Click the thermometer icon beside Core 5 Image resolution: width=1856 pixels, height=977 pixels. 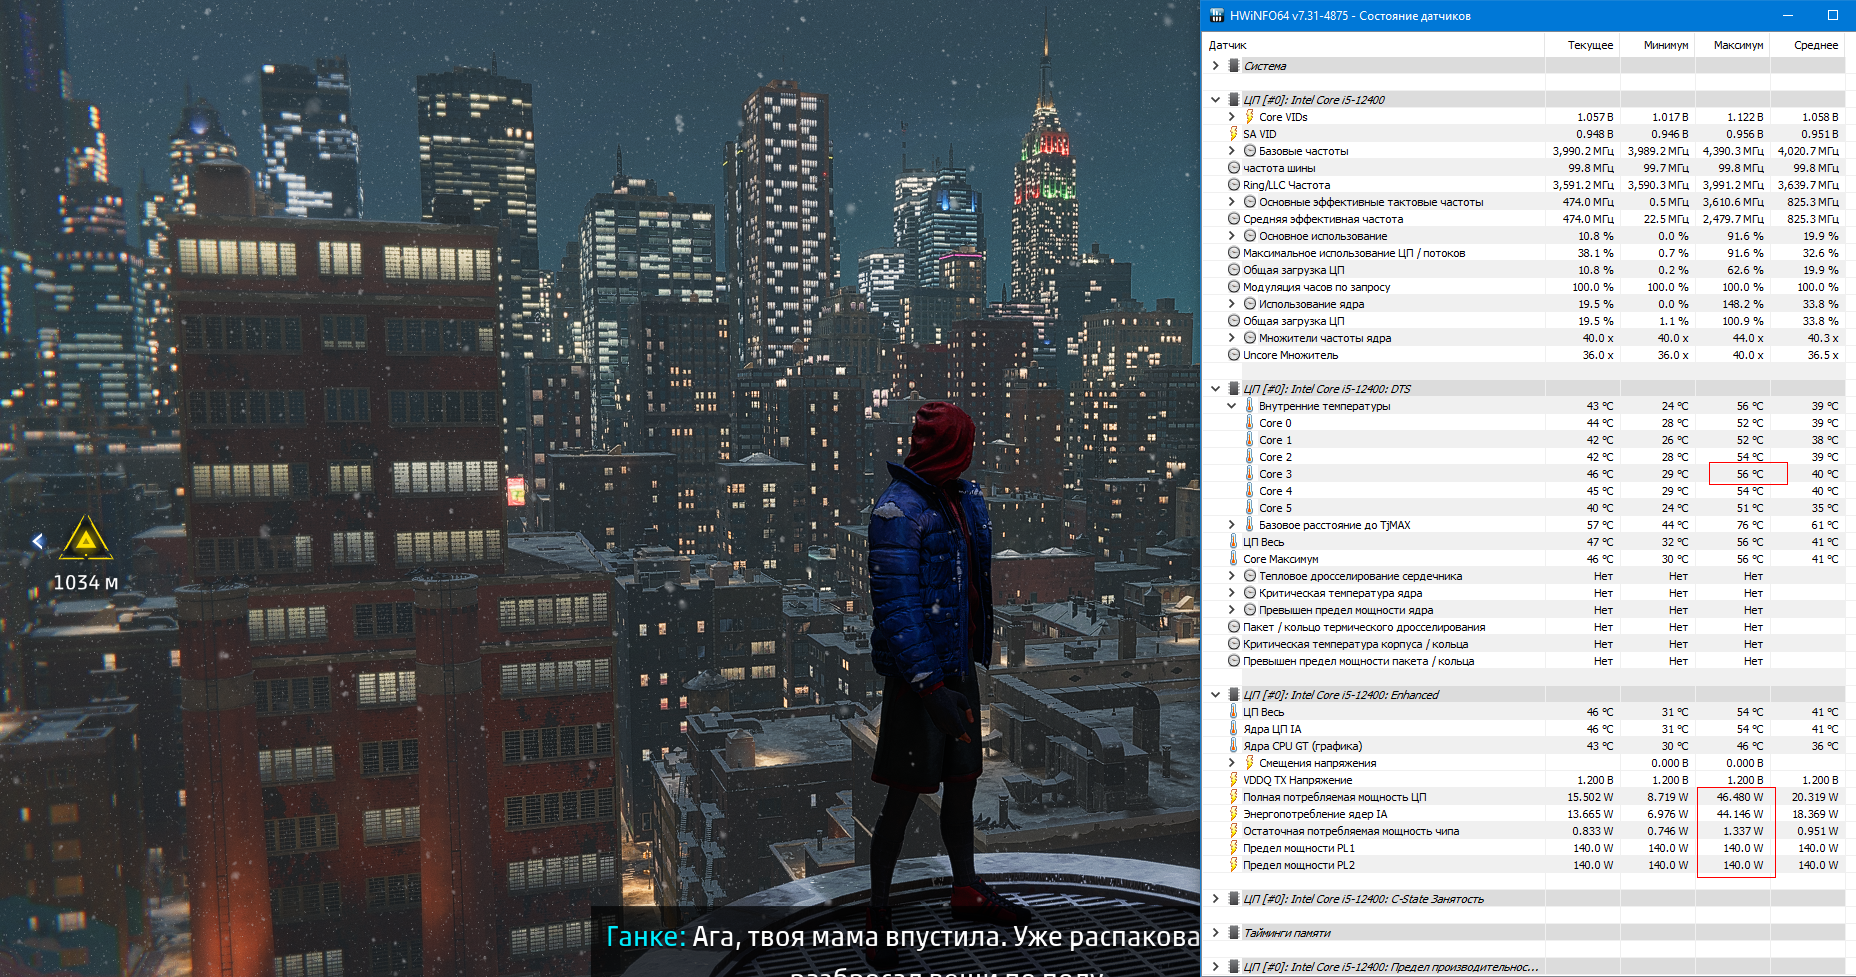[x=1249, y=508]
